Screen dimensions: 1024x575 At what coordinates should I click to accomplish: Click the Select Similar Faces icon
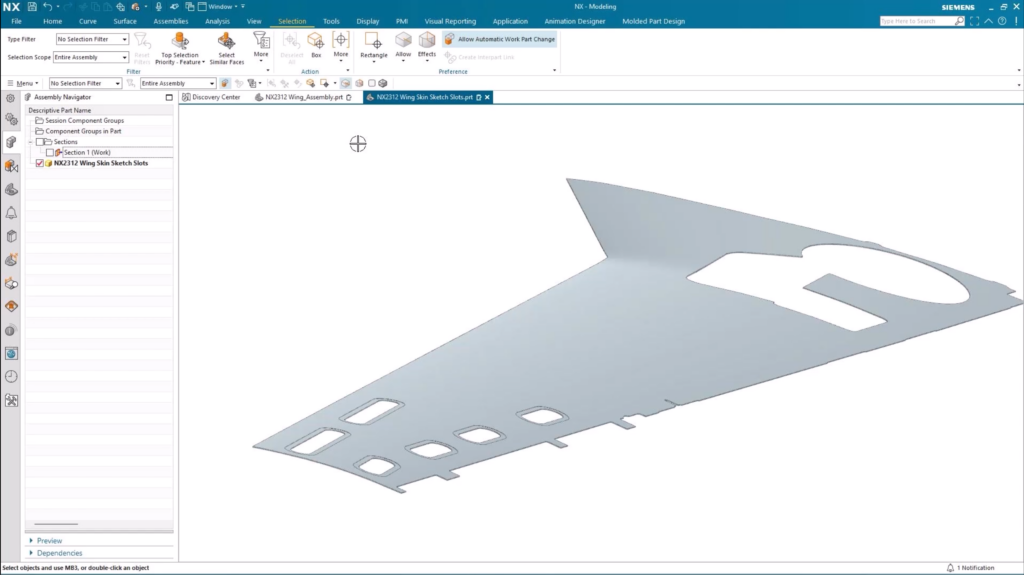(226, 42)
